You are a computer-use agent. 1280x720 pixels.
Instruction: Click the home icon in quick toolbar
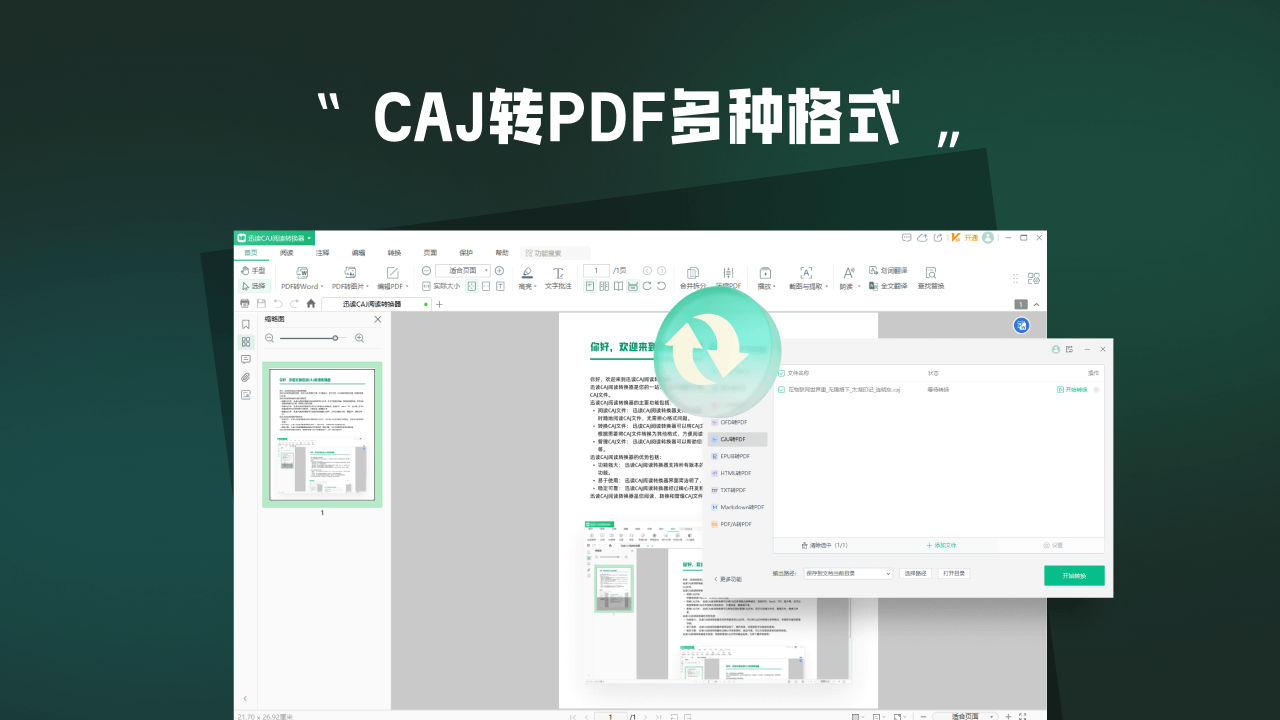point(311,303)
